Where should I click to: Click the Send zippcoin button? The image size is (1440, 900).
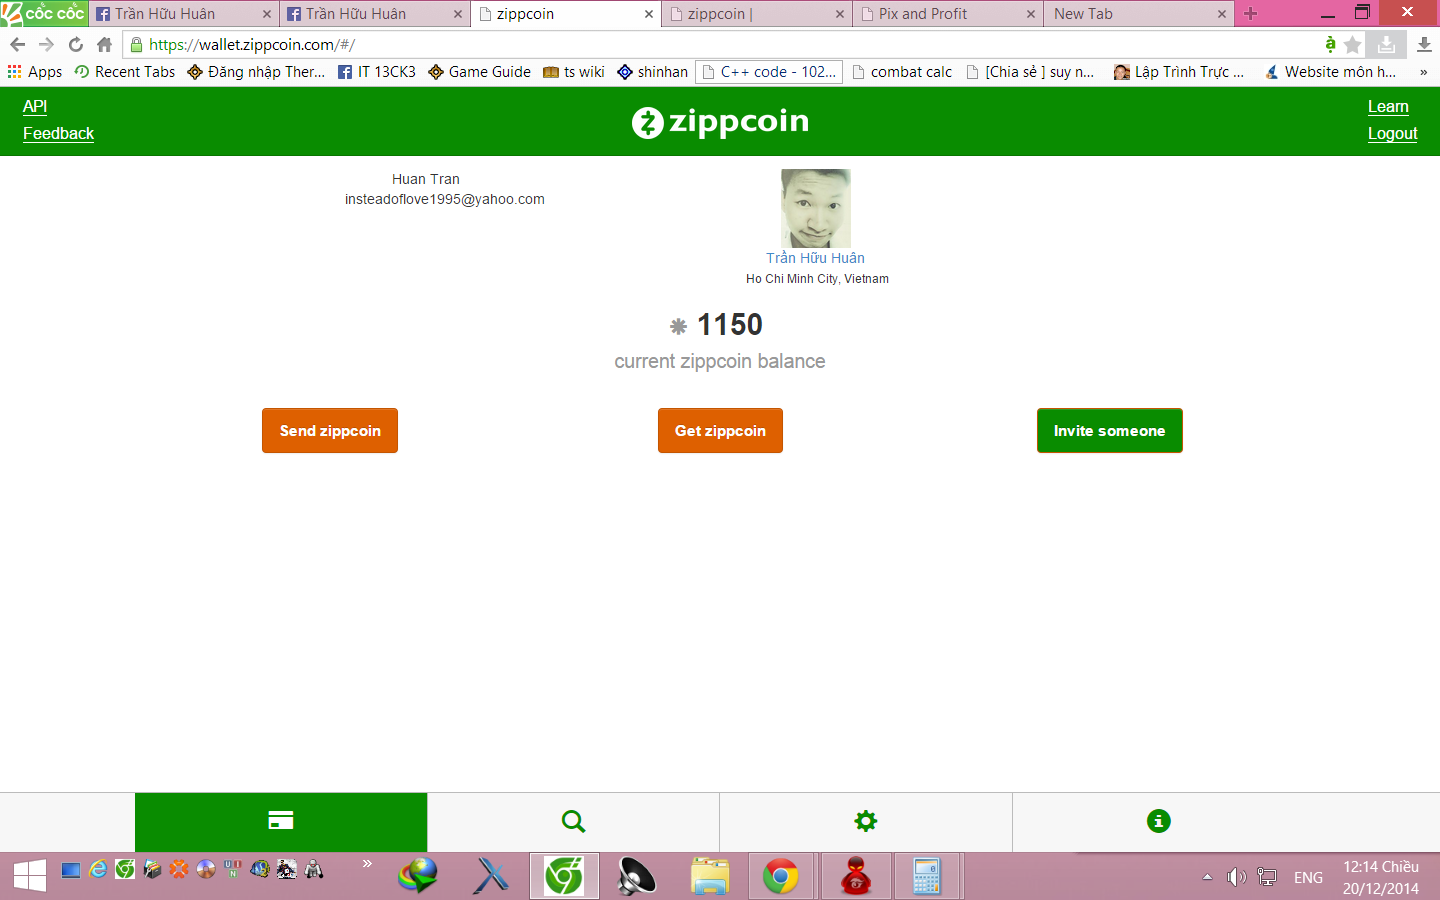coord(330,431)
